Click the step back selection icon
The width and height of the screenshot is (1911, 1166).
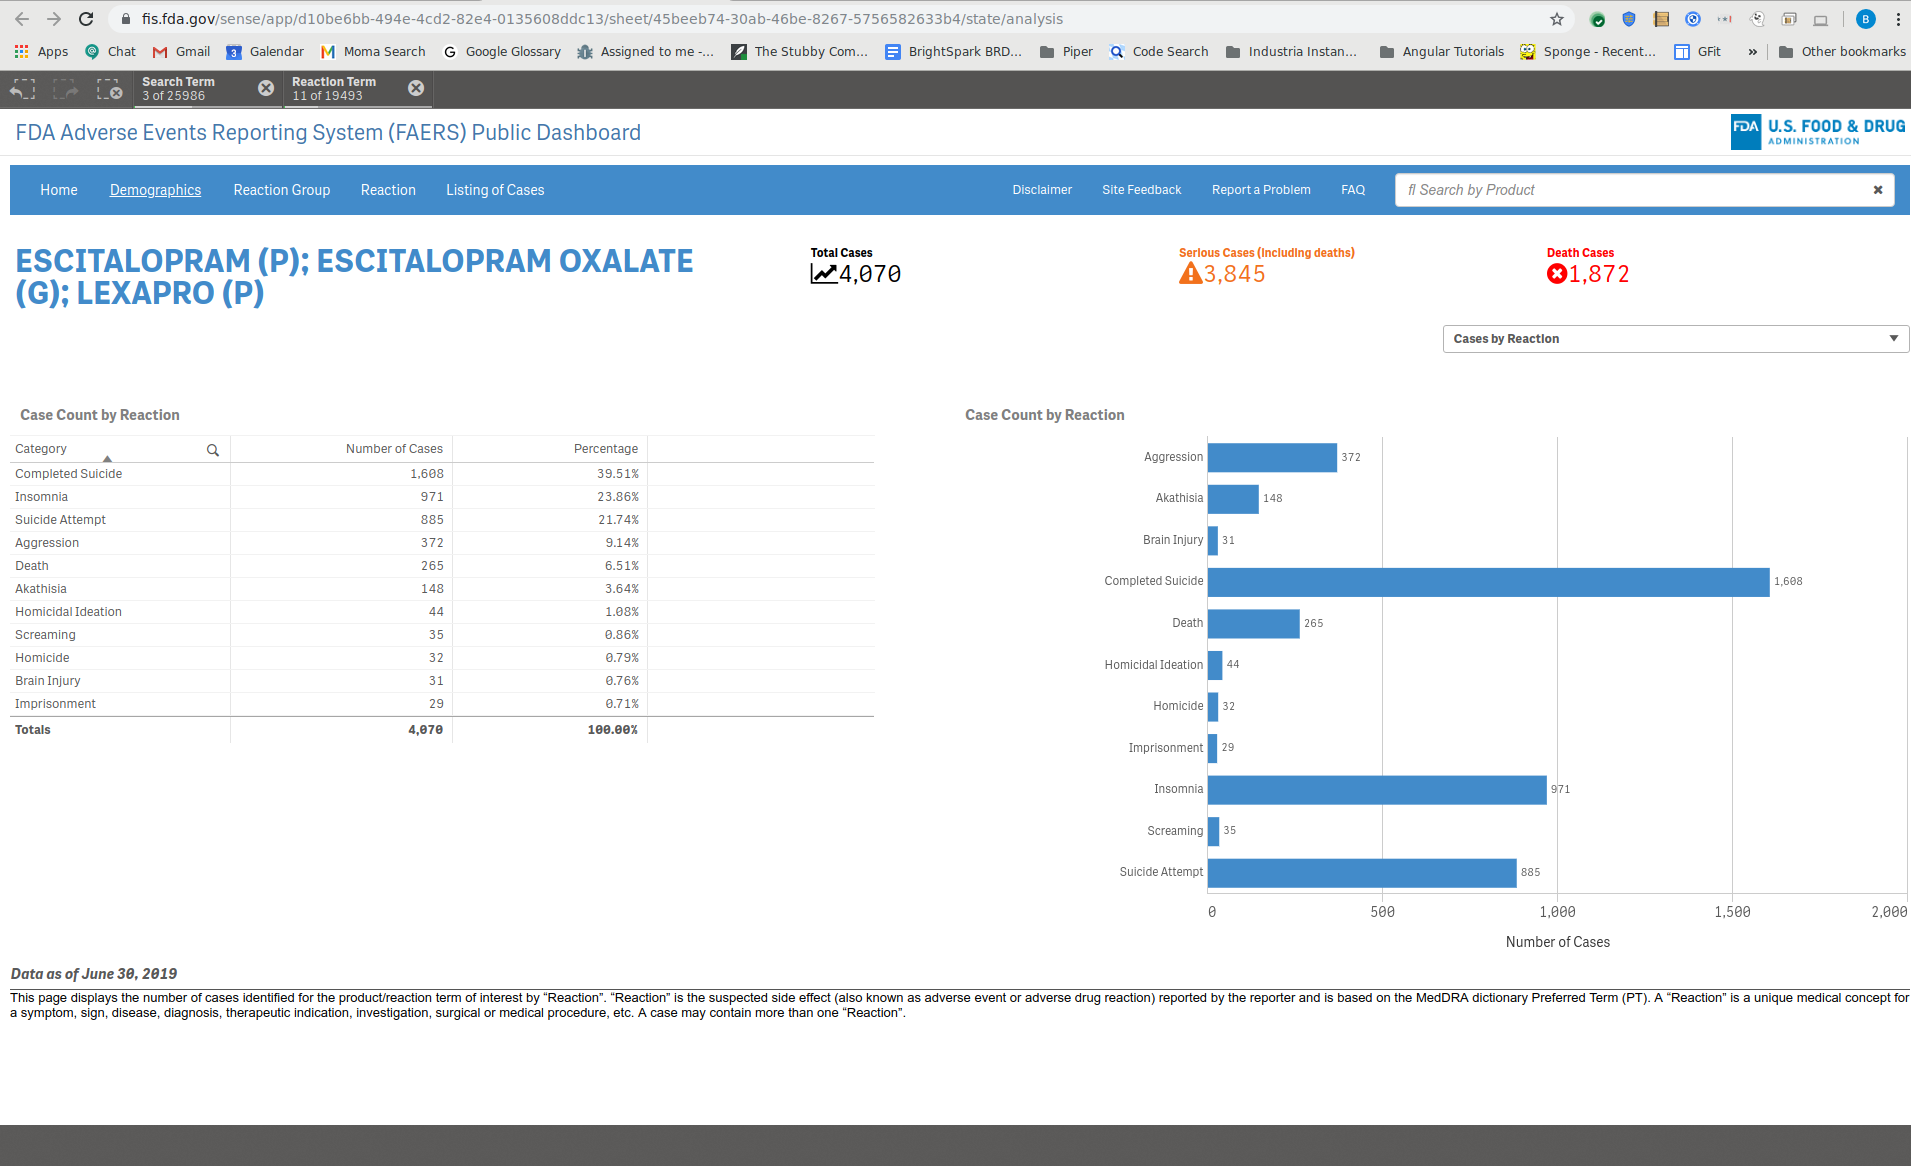(22, 90)
